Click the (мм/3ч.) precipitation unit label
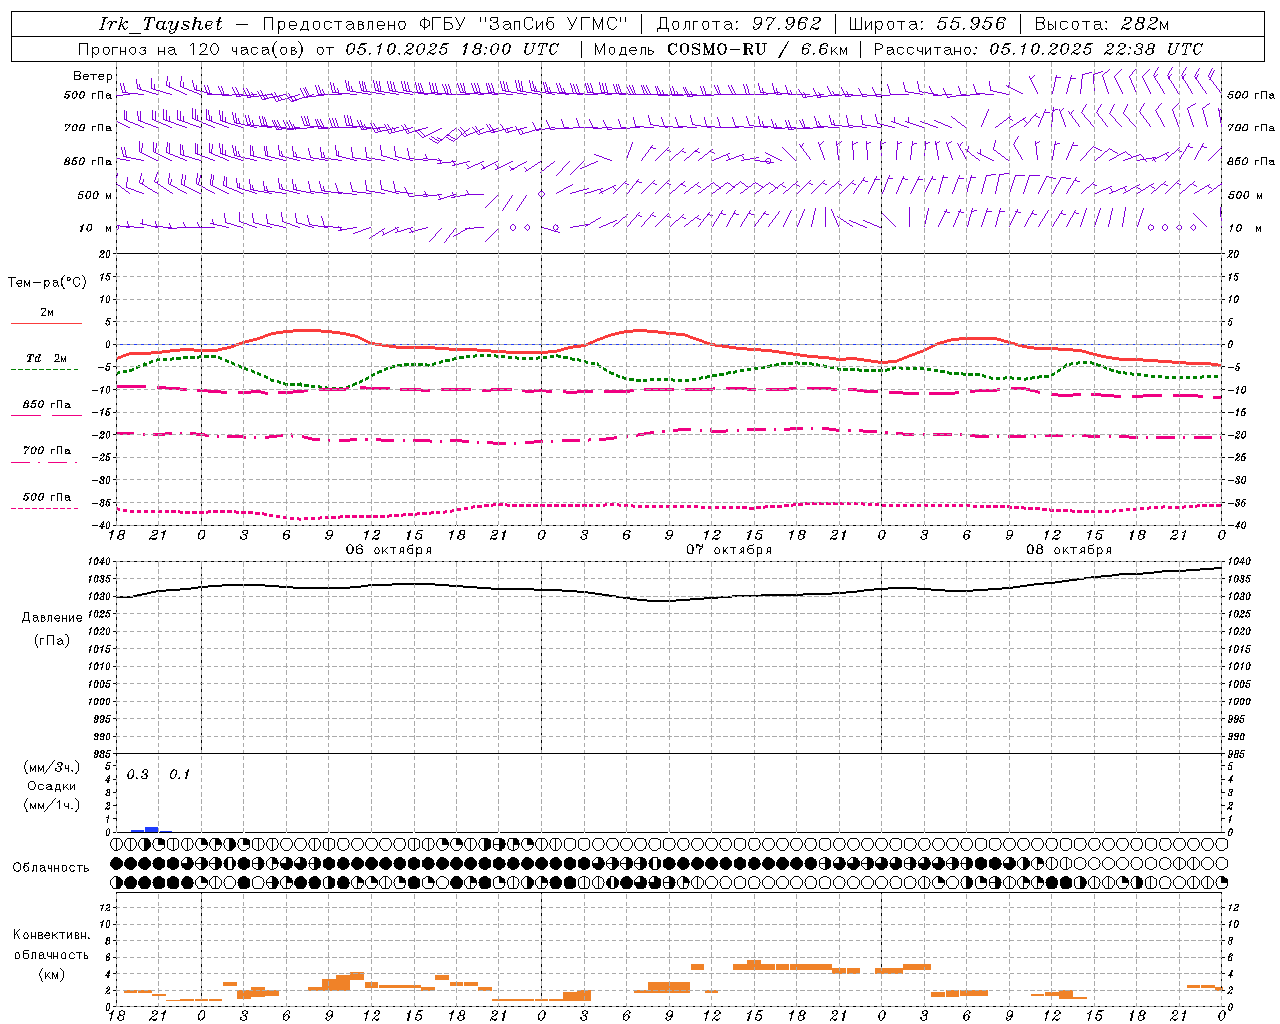 [x=51, y=767]
